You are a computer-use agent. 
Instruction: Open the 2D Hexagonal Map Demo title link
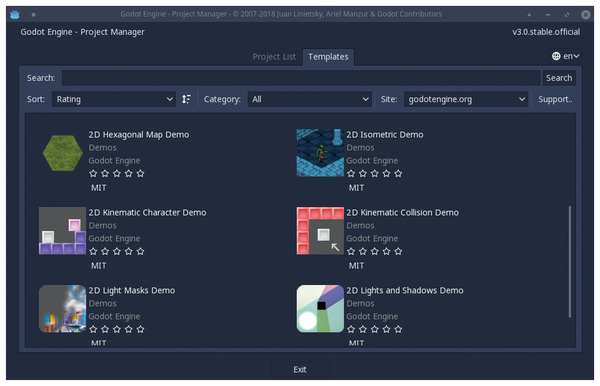click(x=139, y=135)
